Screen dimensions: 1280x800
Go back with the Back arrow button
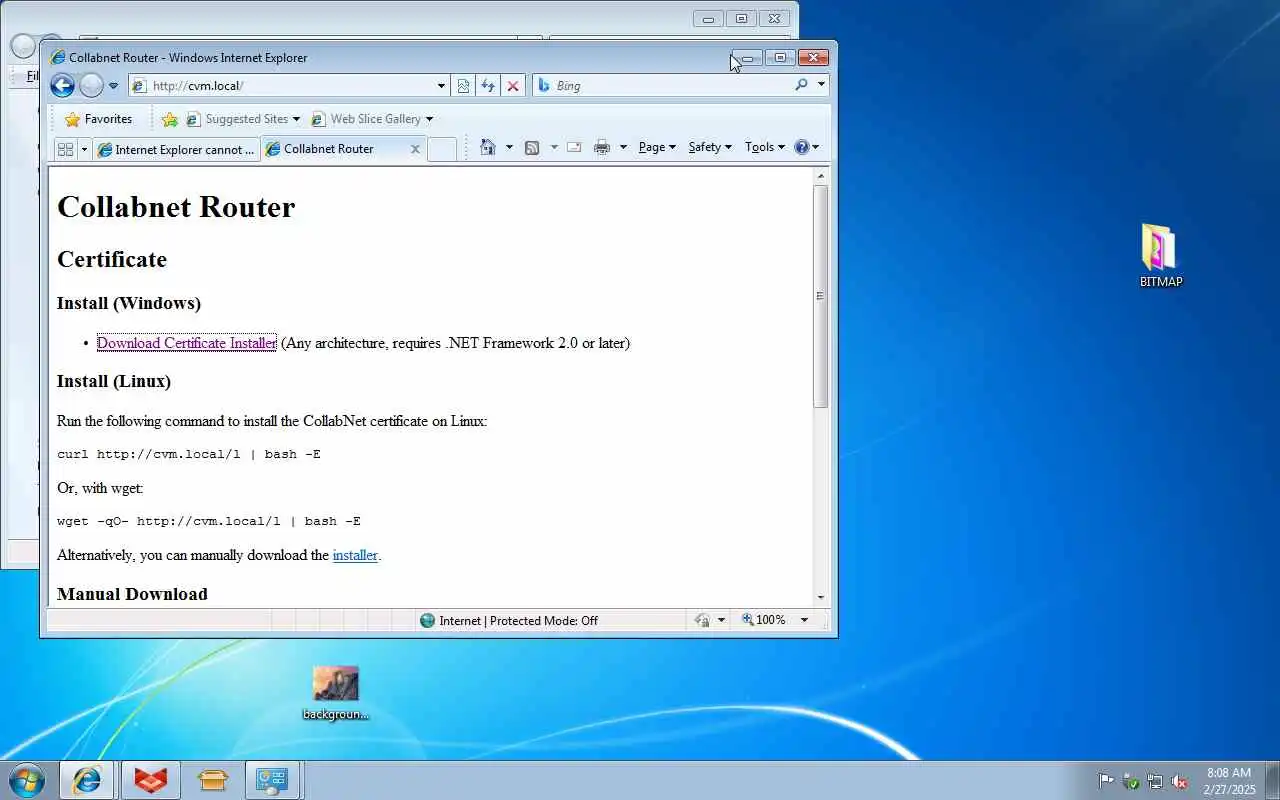pos(62,86)
